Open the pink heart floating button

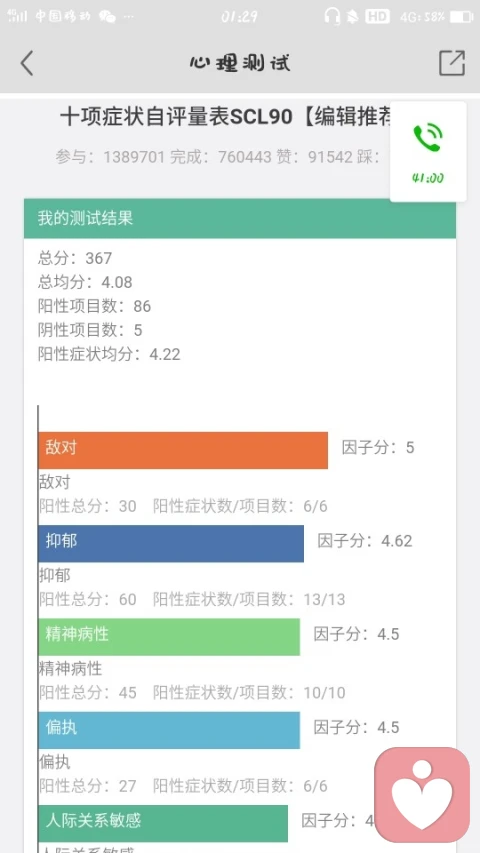click(x=422, y=795)
